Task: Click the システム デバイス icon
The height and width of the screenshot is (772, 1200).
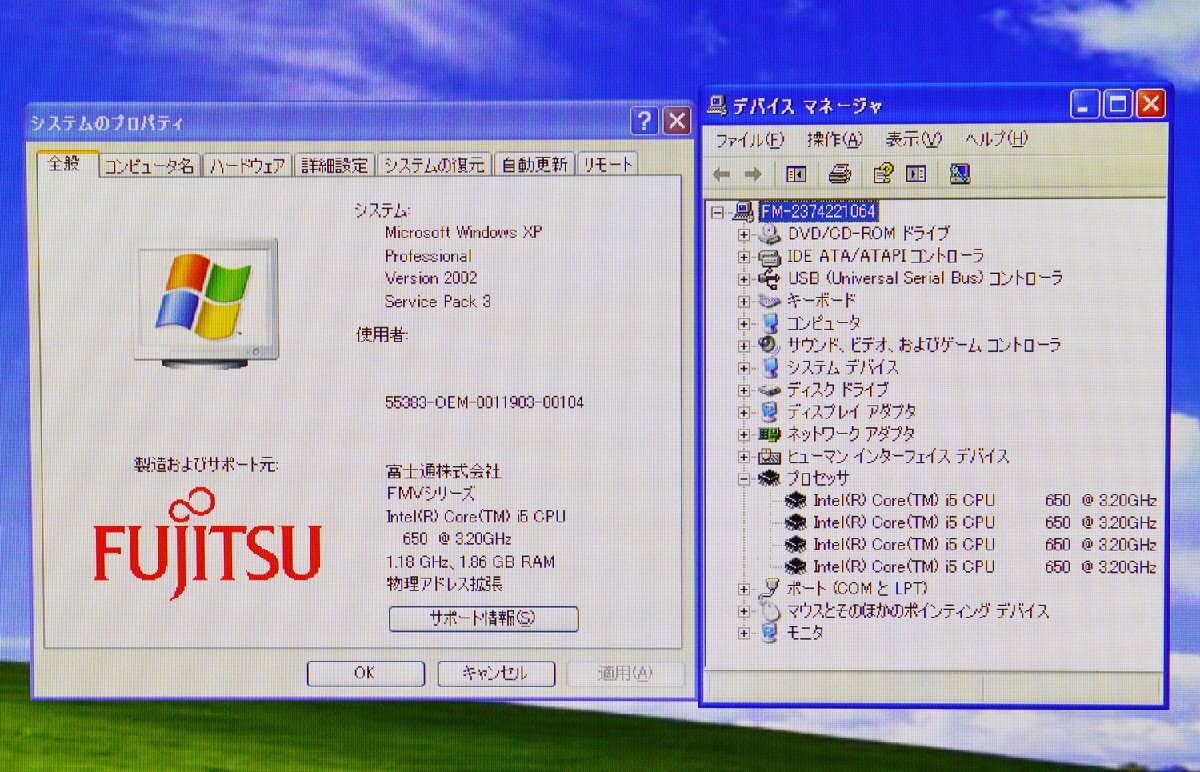Action: (x=770, y=367)
